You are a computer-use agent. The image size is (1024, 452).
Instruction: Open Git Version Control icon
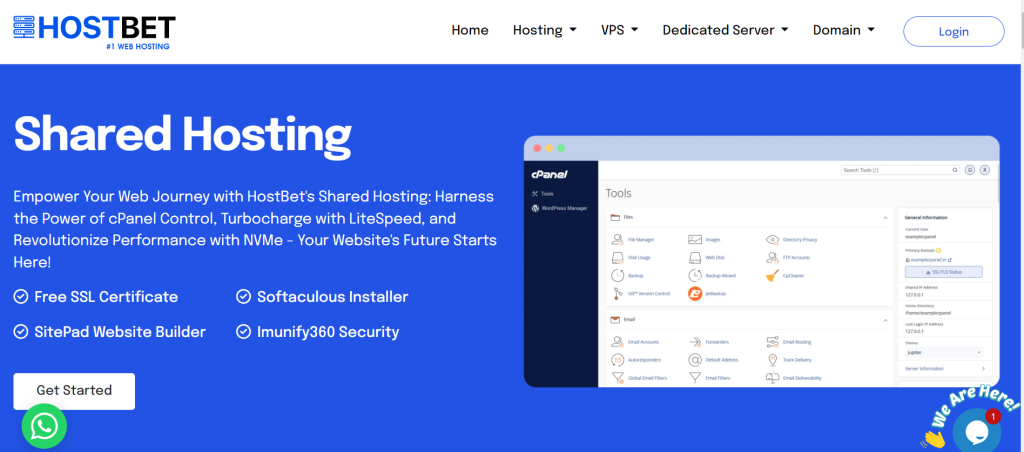tap(617, 293)
